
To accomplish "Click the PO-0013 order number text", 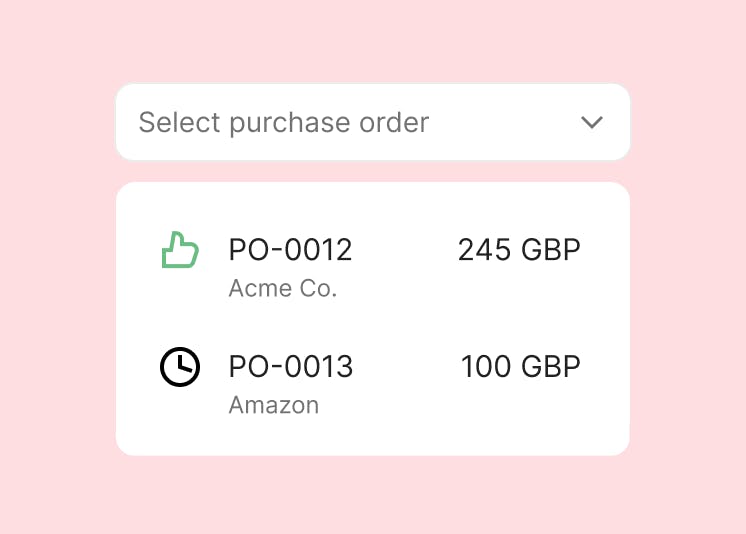I will [291, 366].
